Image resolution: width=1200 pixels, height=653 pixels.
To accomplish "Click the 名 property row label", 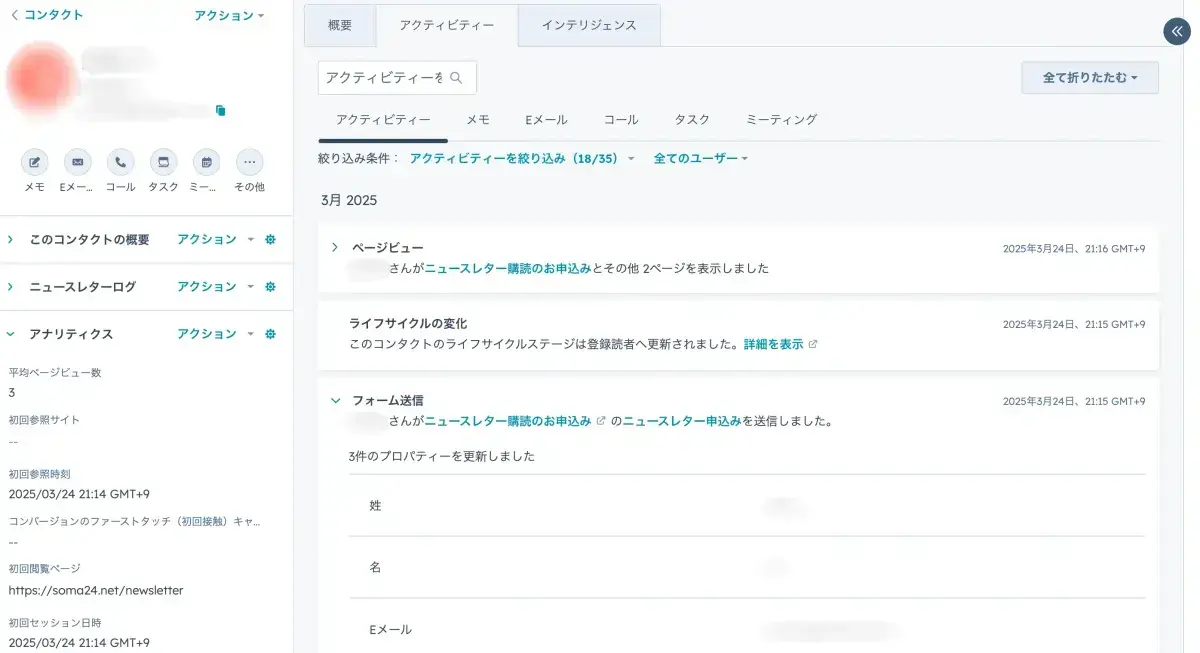I will (x=375, y=567).
